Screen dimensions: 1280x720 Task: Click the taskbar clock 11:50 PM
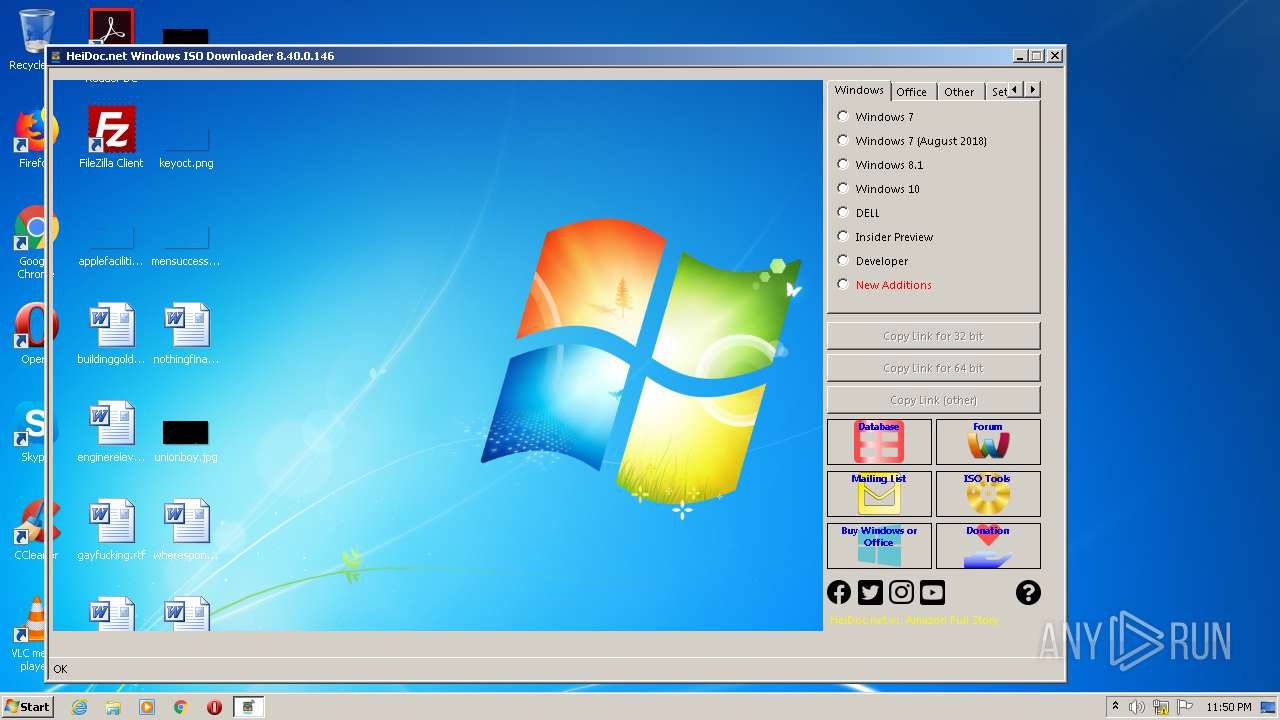1228,707
